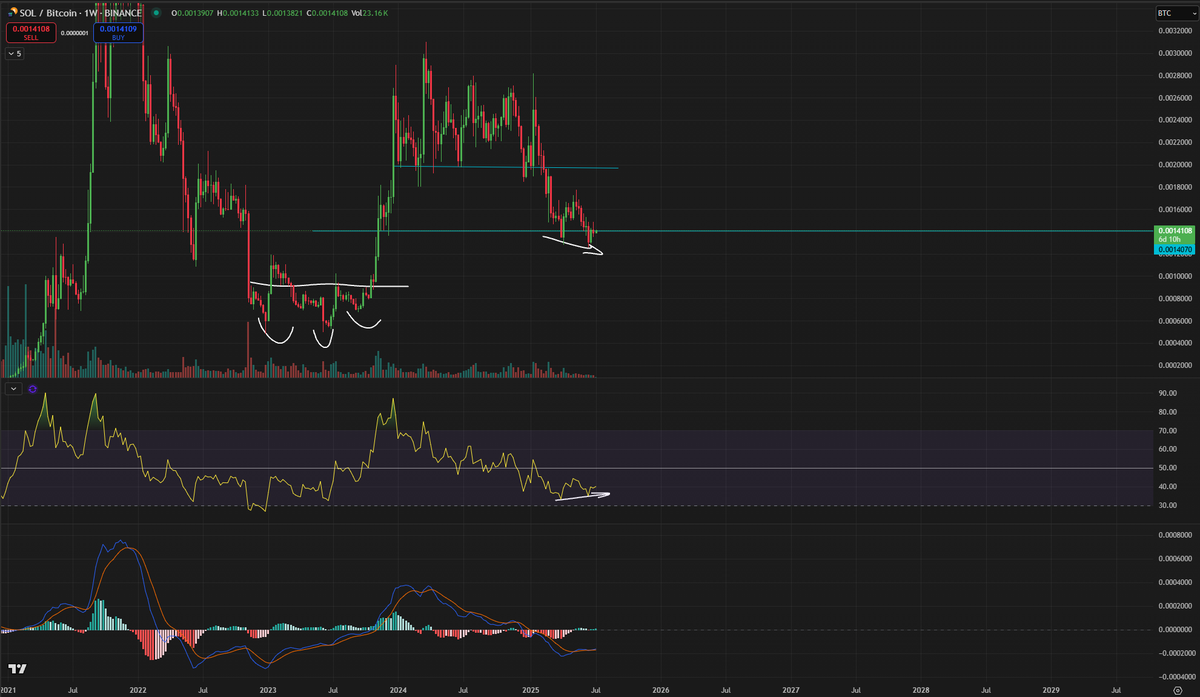This screenshot has width=1200, height=697.
Task: Click the 2025 label on the time axis
Action: tap(531, 690)
